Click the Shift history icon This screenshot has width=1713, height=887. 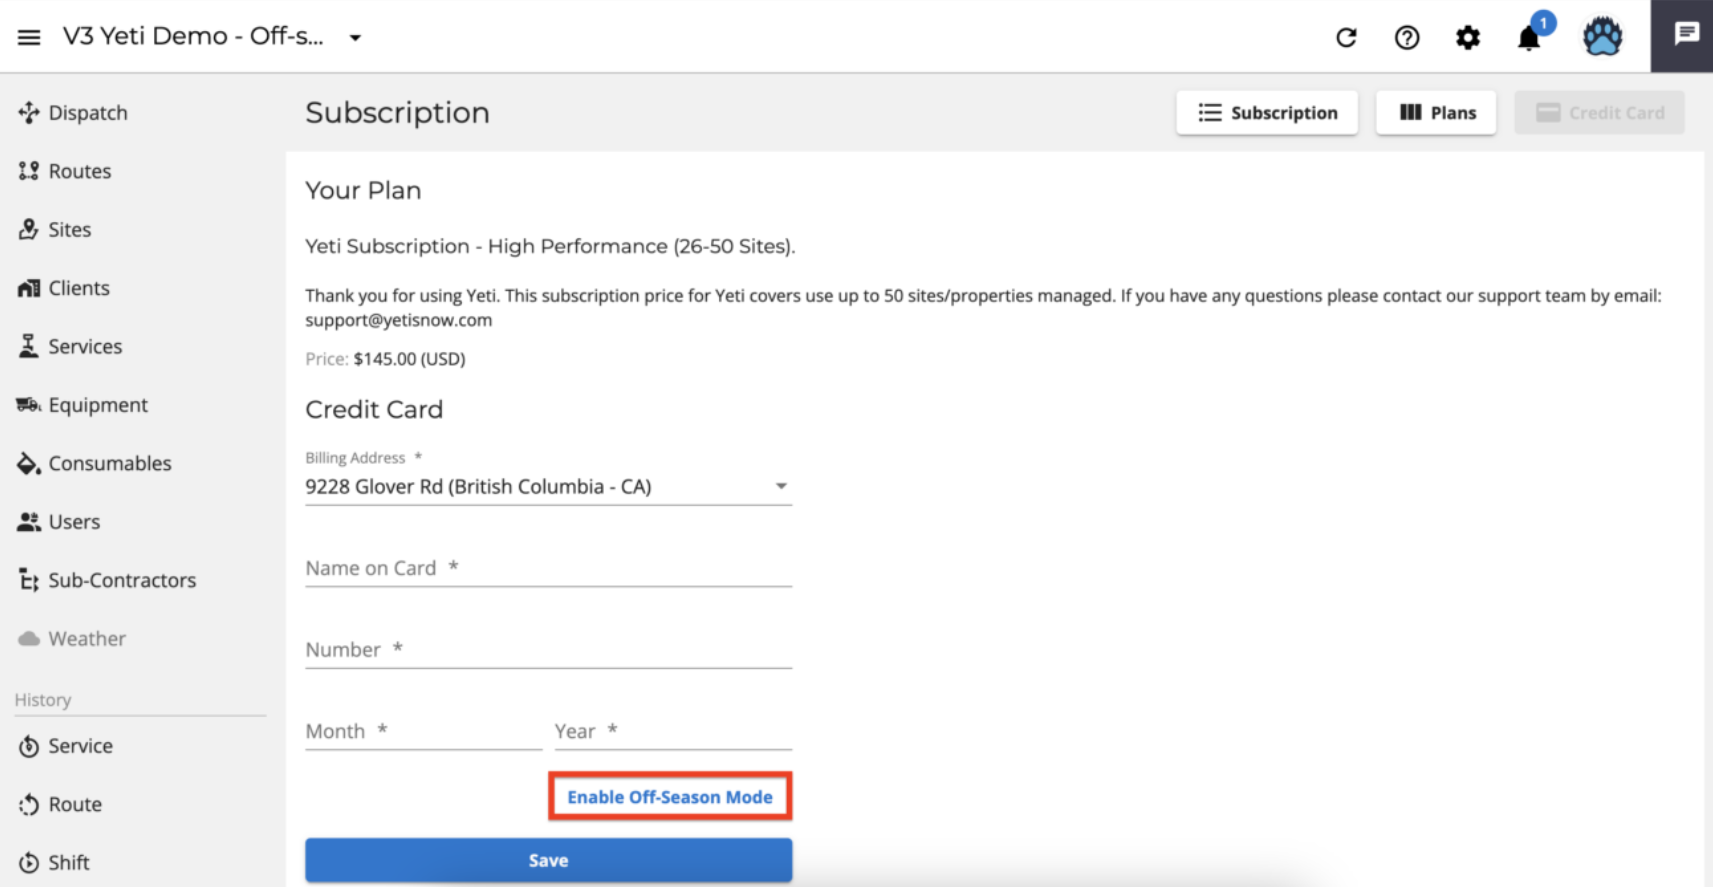28,862
